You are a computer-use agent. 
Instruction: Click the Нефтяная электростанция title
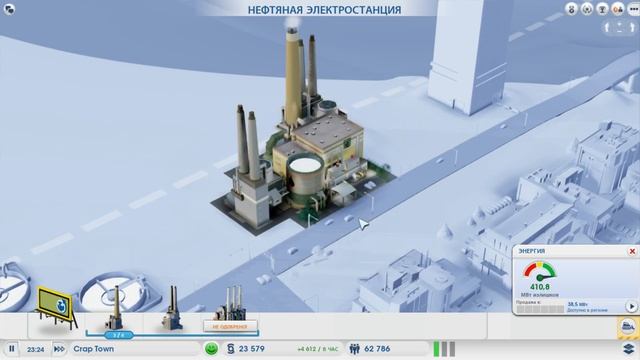point(324,10)
